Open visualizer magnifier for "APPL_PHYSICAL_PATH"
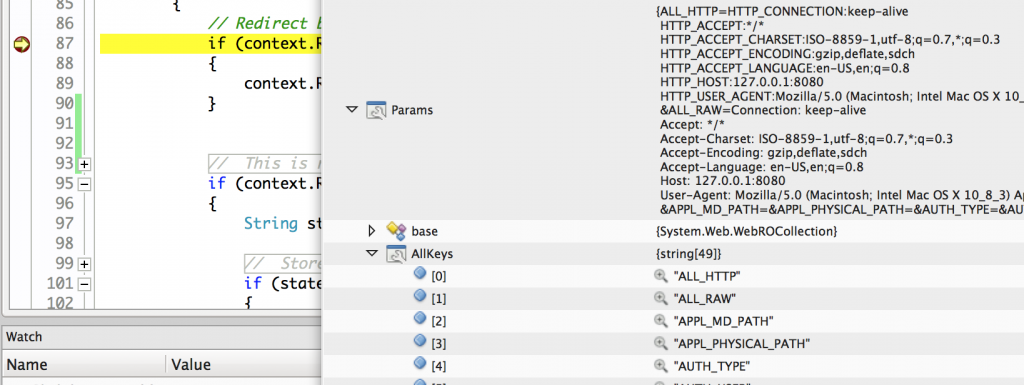 click(660, 343)
